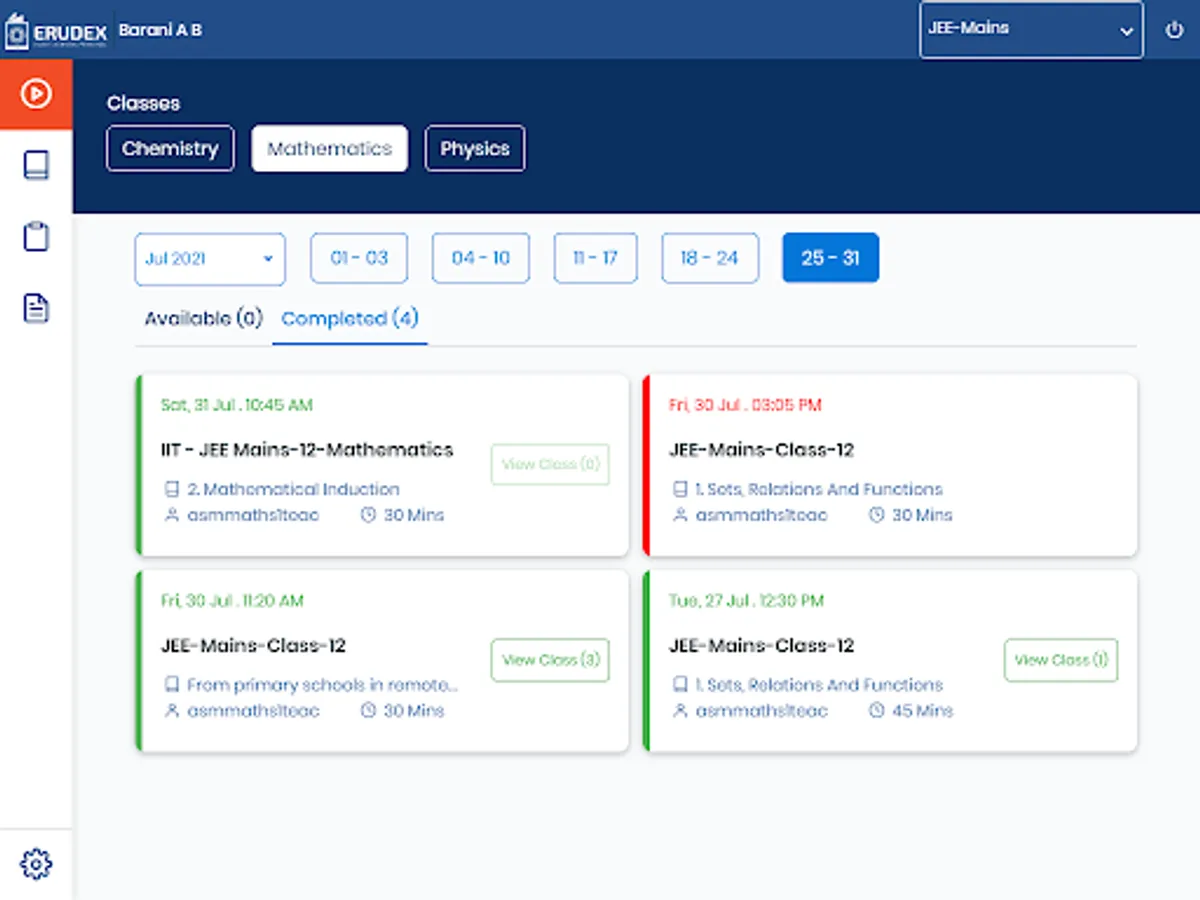Click the power logout icon
Screen dimensions: 1200x900
click(1175, 29)
